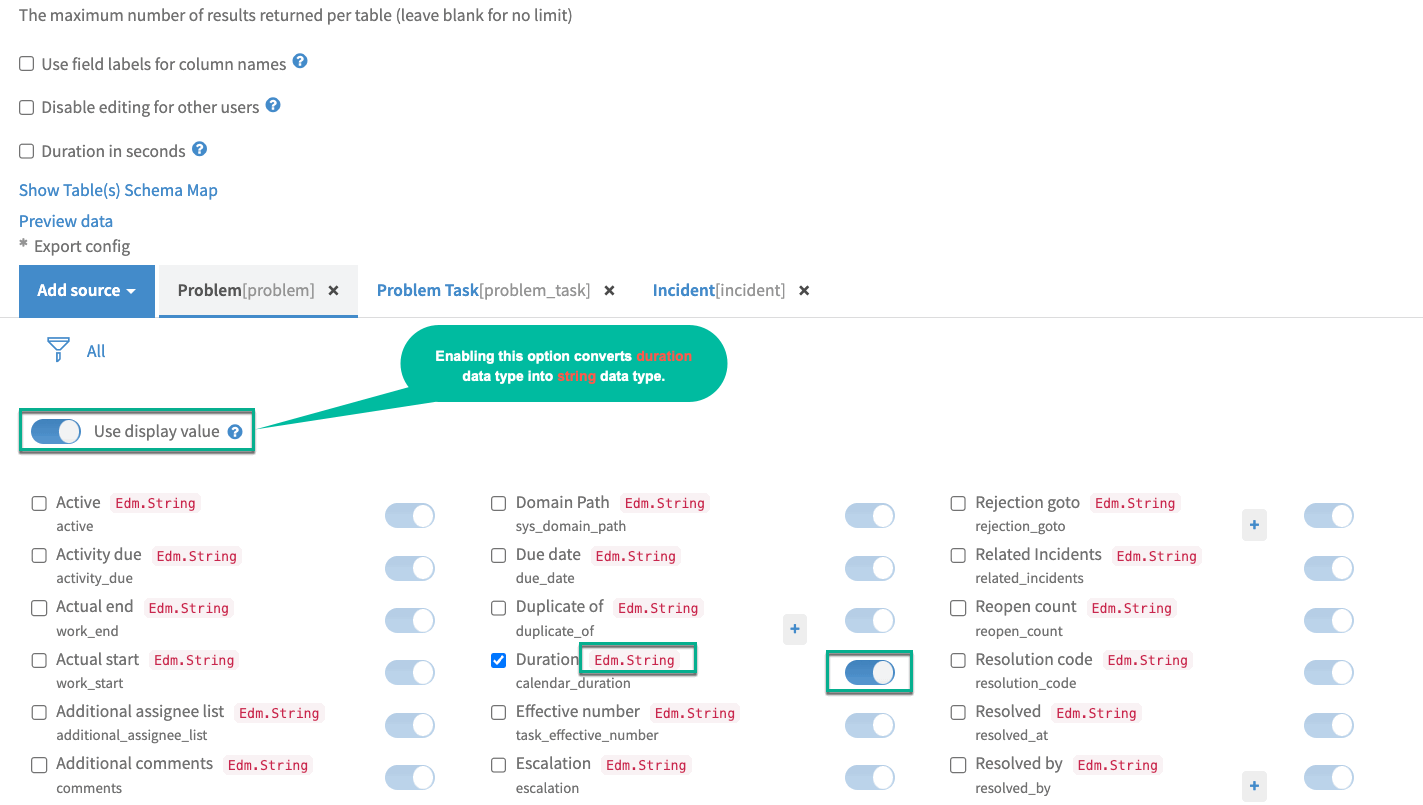Screen dimensions: 1423x805
Task: Click the filter funnel icon
Action: (59, 350)
